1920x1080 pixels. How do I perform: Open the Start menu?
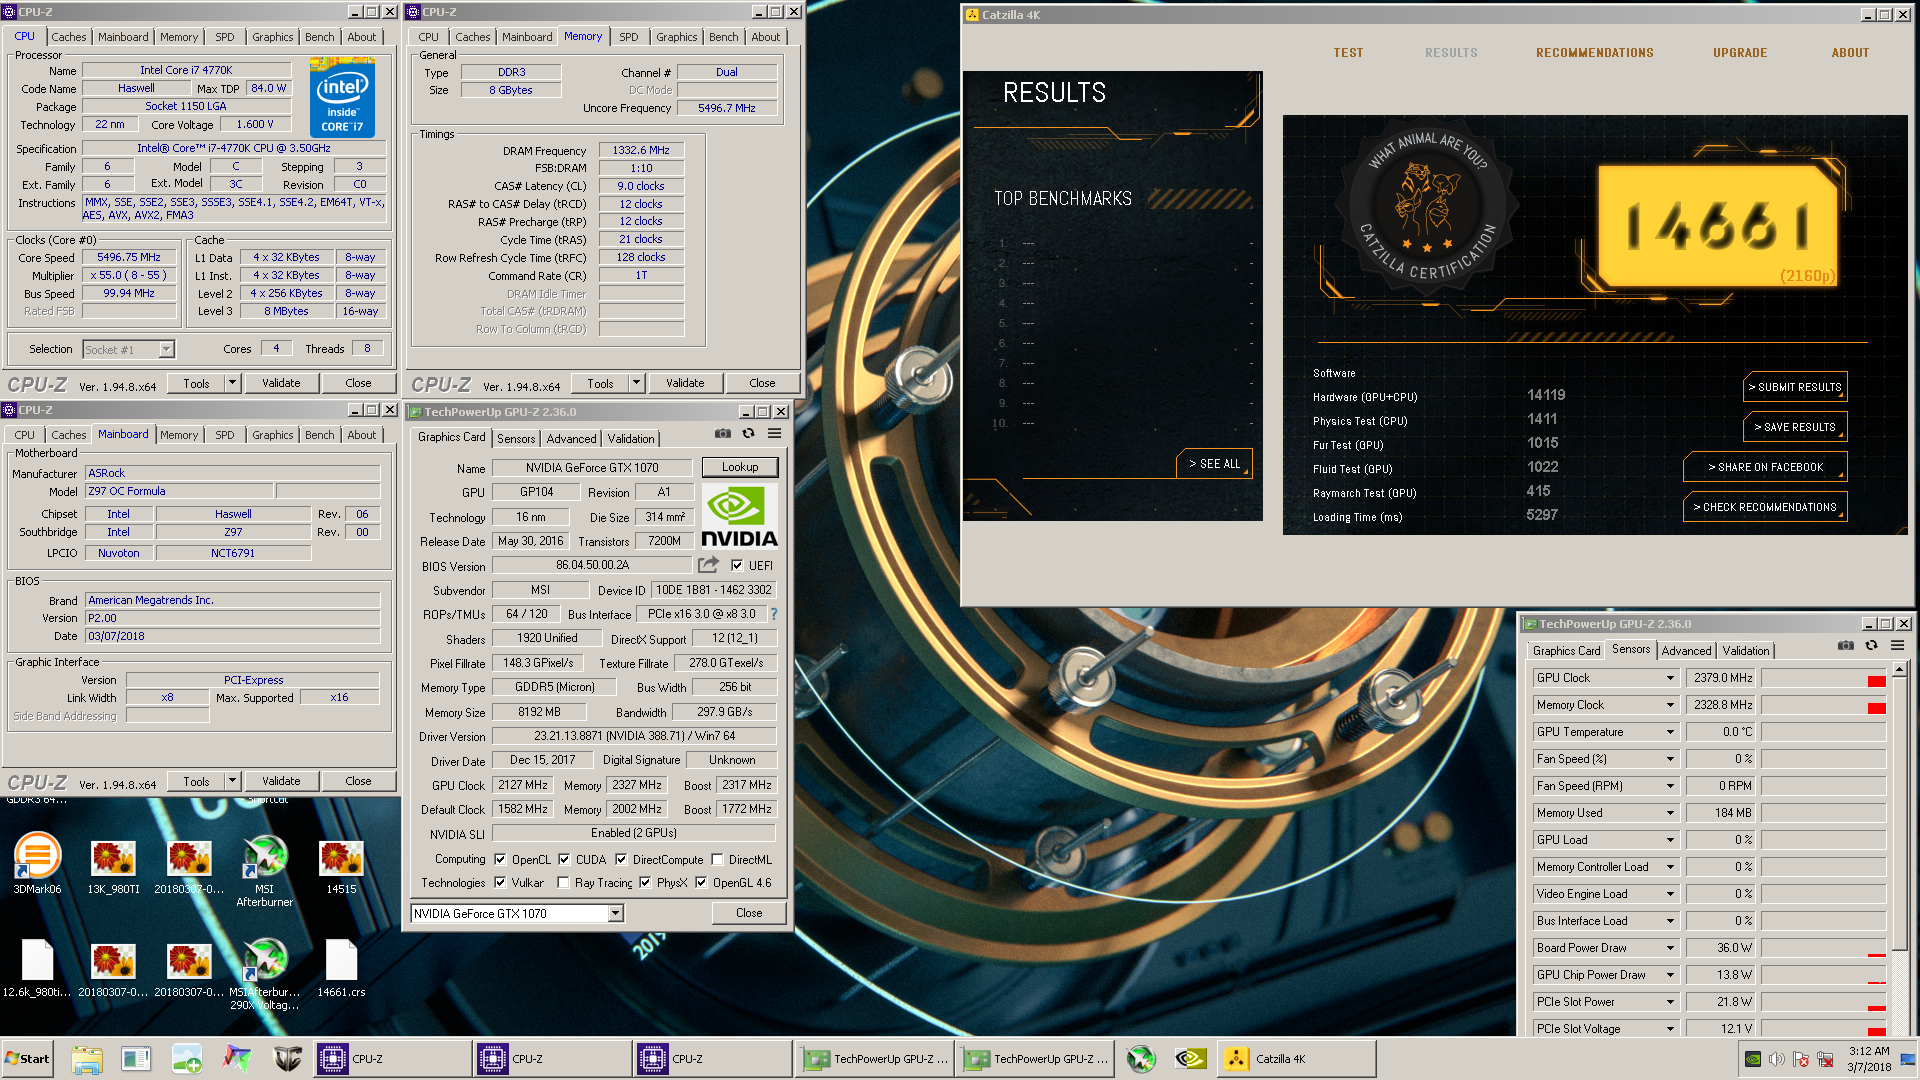[28, 1059]
